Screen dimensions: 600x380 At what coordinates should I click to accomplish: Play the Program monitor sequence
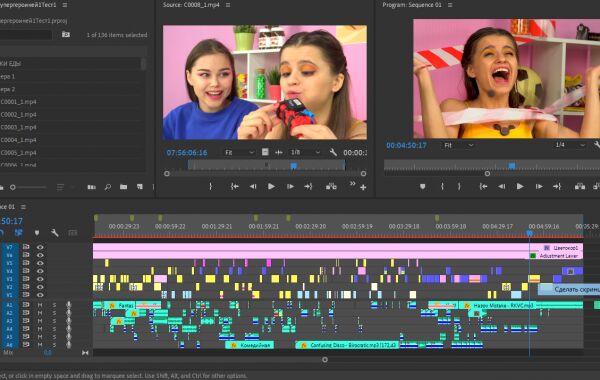[x=520, y=186]
